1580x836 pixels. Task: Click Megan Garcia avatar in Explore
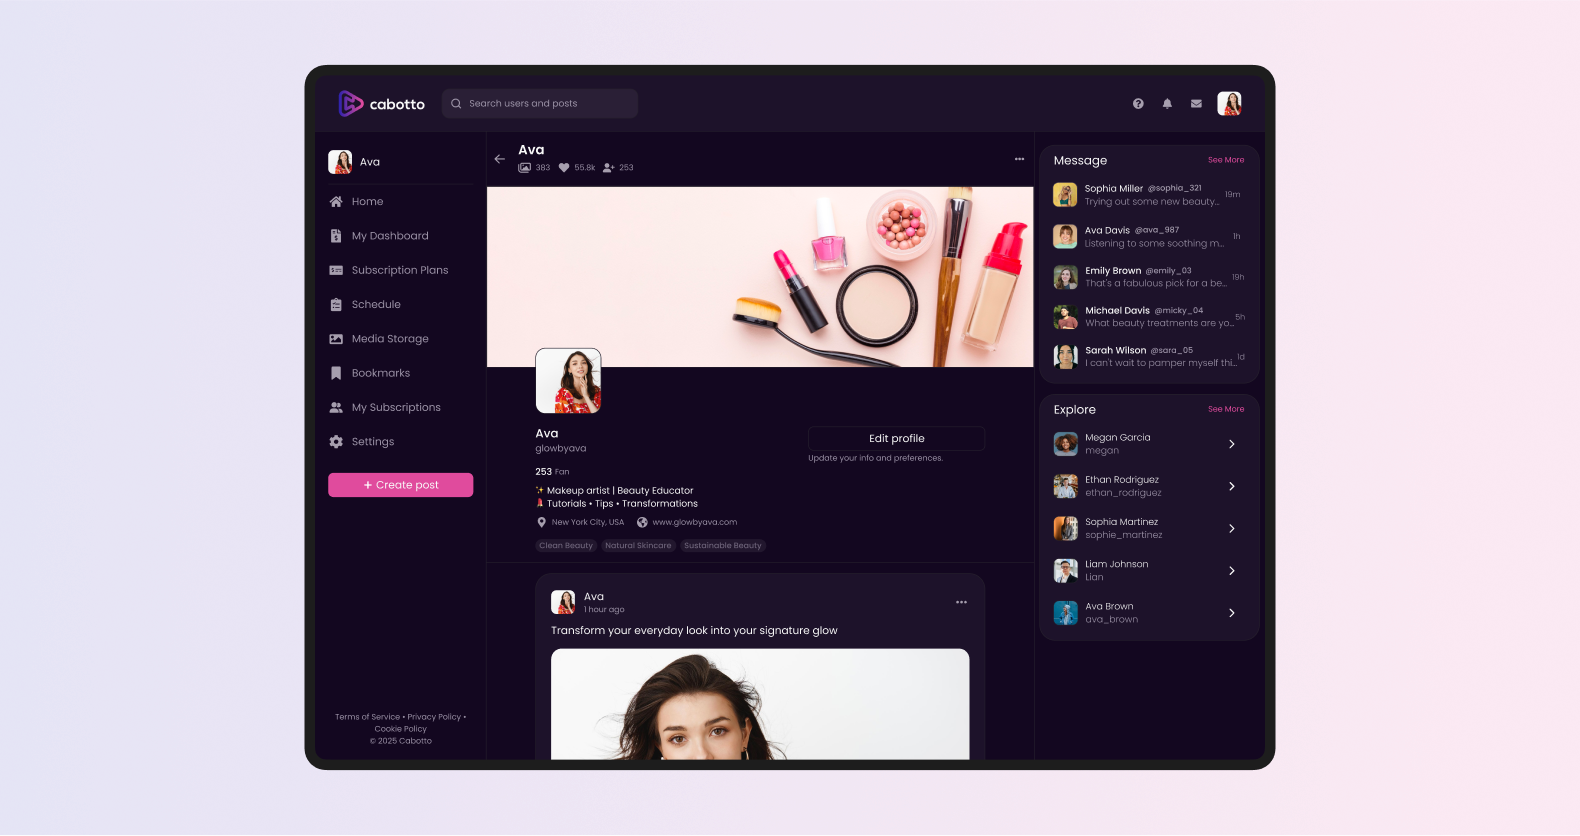[1066, 444]
